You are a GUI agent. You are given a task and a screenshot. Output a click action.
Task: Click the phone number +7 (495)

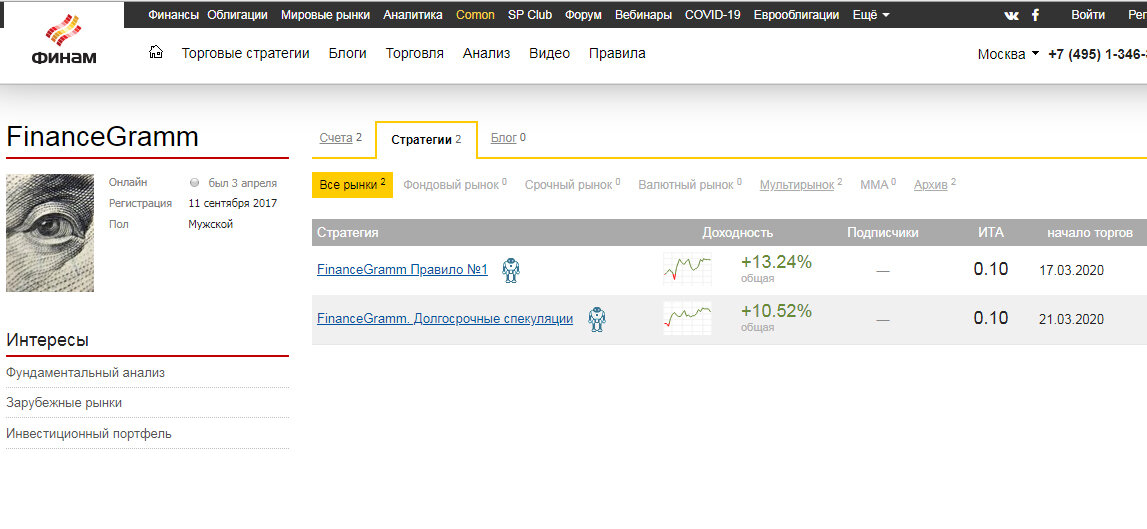coord(1097,54)
